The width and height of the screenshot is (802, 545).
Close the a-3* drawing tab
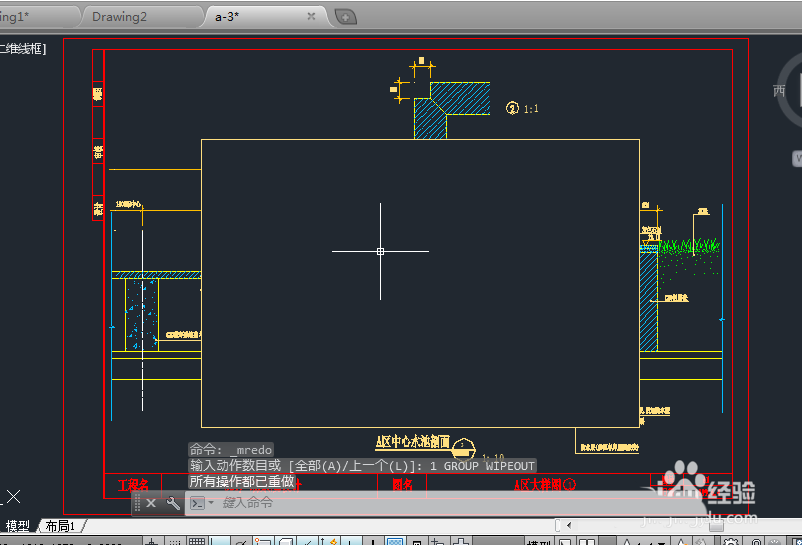click(311, 16)
